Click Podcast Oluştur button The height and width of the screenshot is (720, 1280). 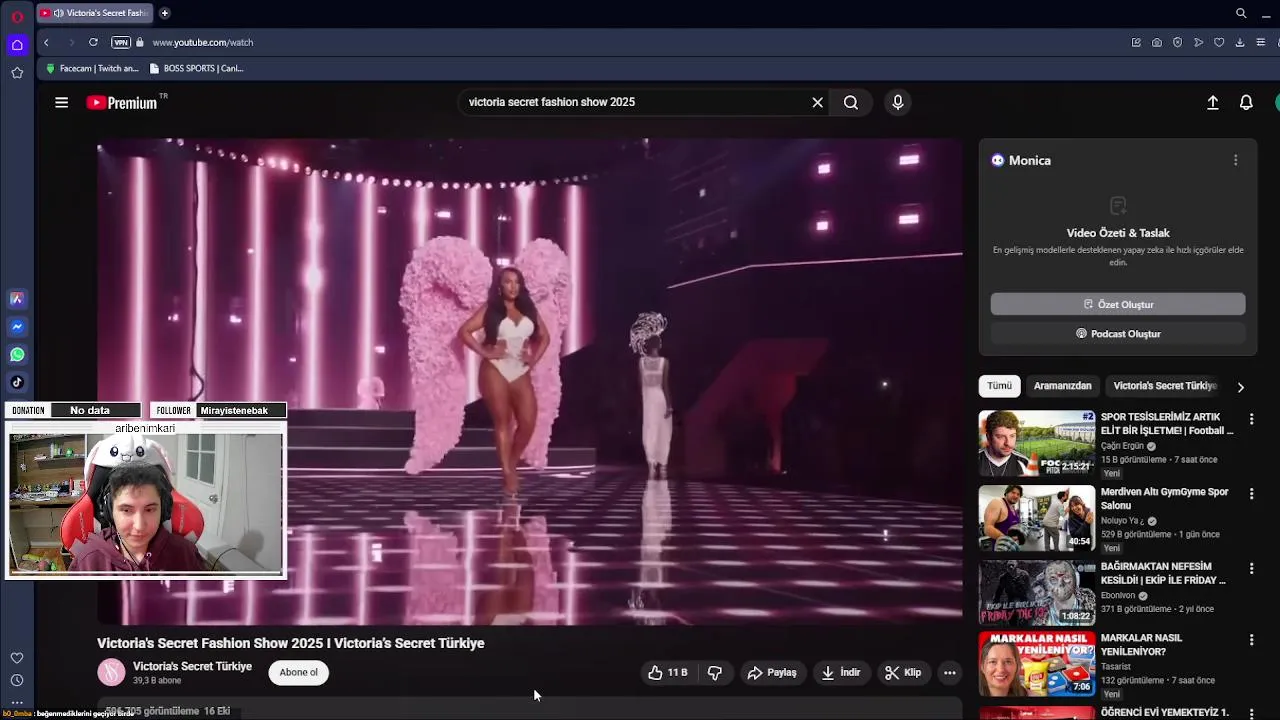point(1118,334)
